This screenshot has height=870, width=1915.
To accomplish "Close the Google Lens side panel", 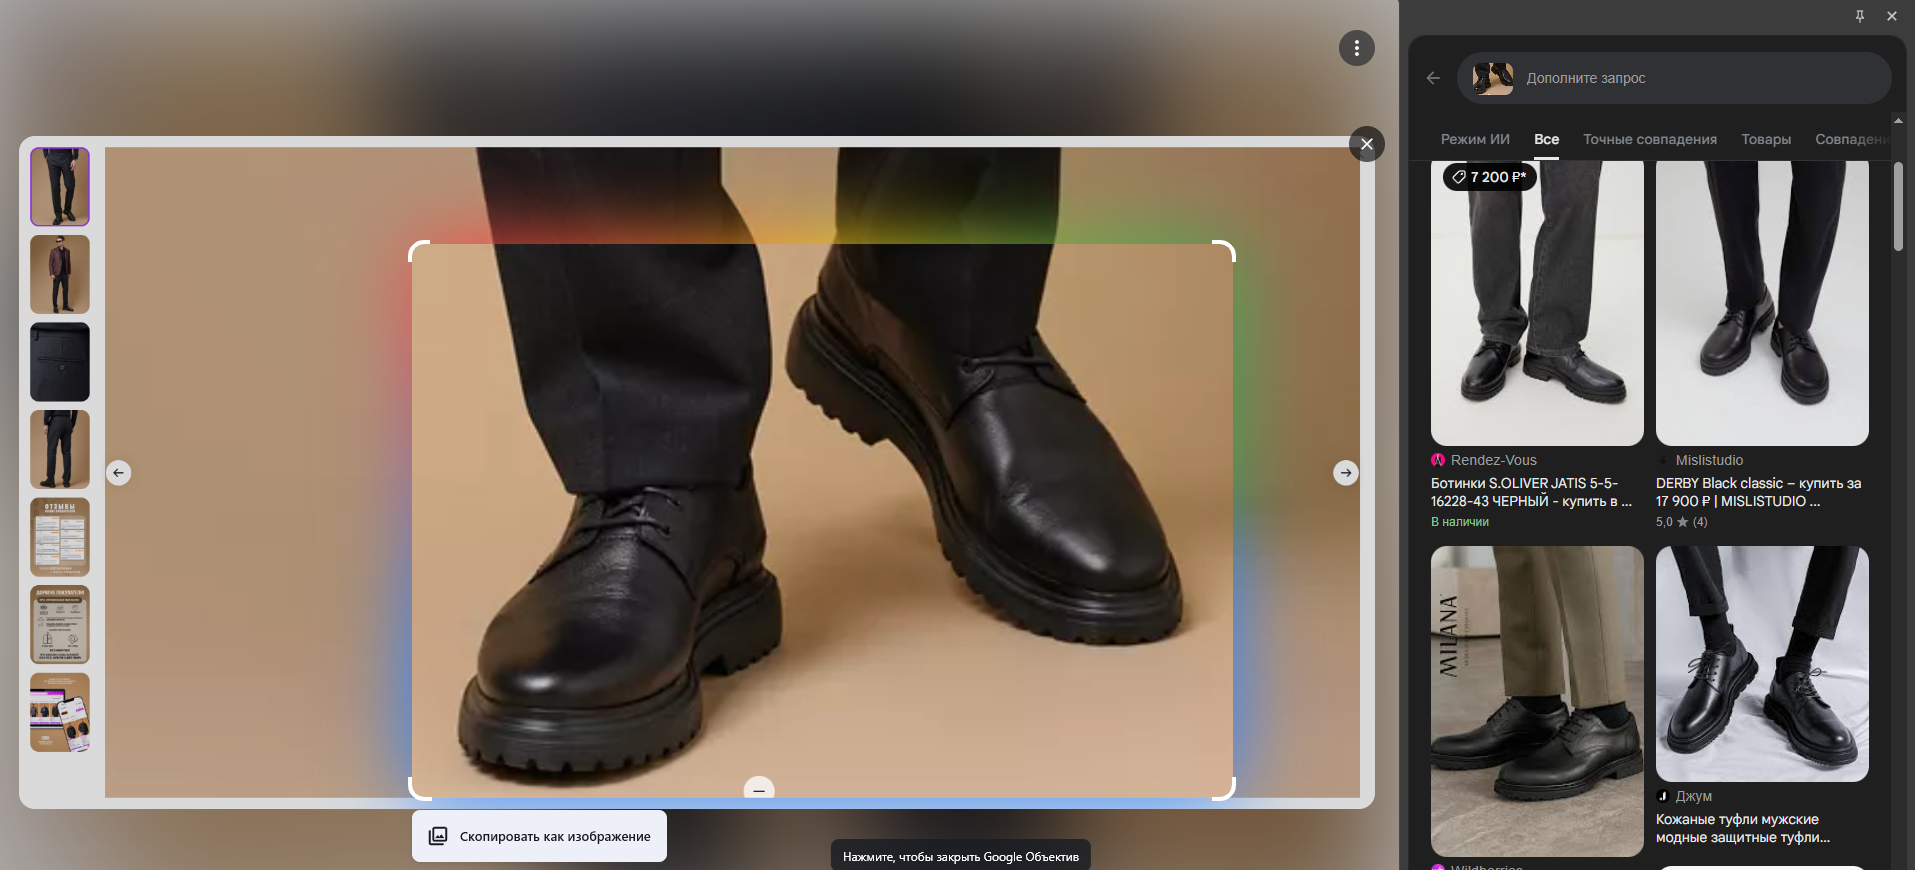I will [1892, 16].
